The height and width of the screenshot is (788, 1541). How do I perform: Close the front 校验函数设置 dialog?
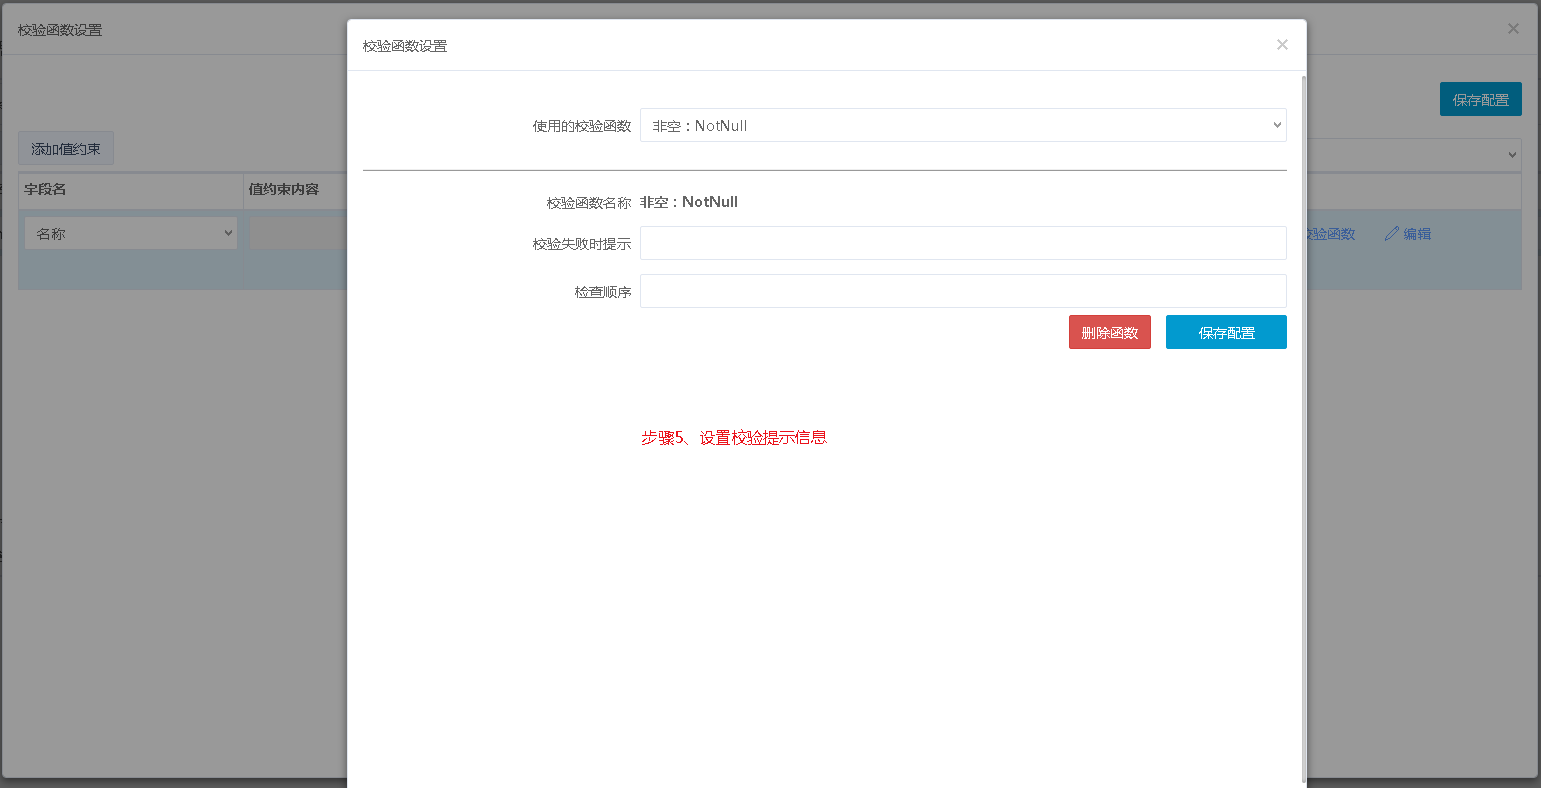click(x=1282, y=45)
